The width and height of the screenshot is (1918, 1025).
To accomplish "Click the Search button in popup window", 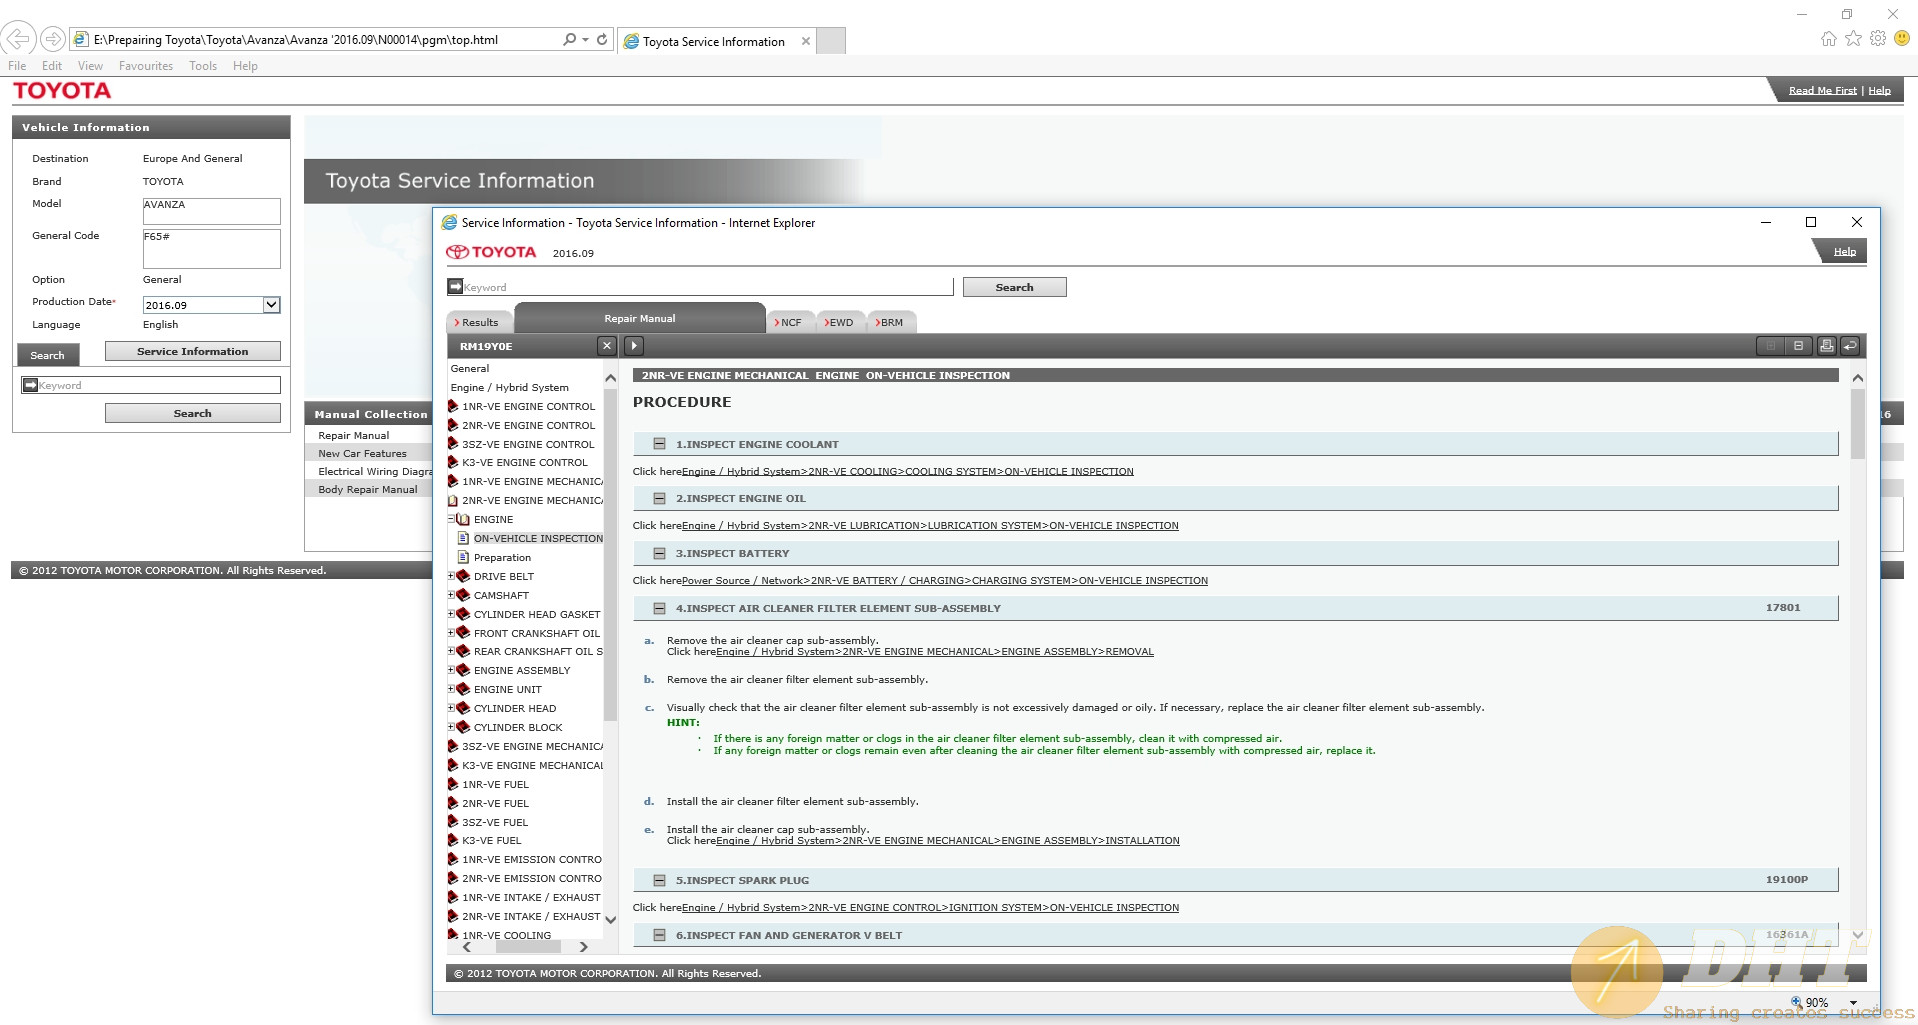I will pos(1014,287).
